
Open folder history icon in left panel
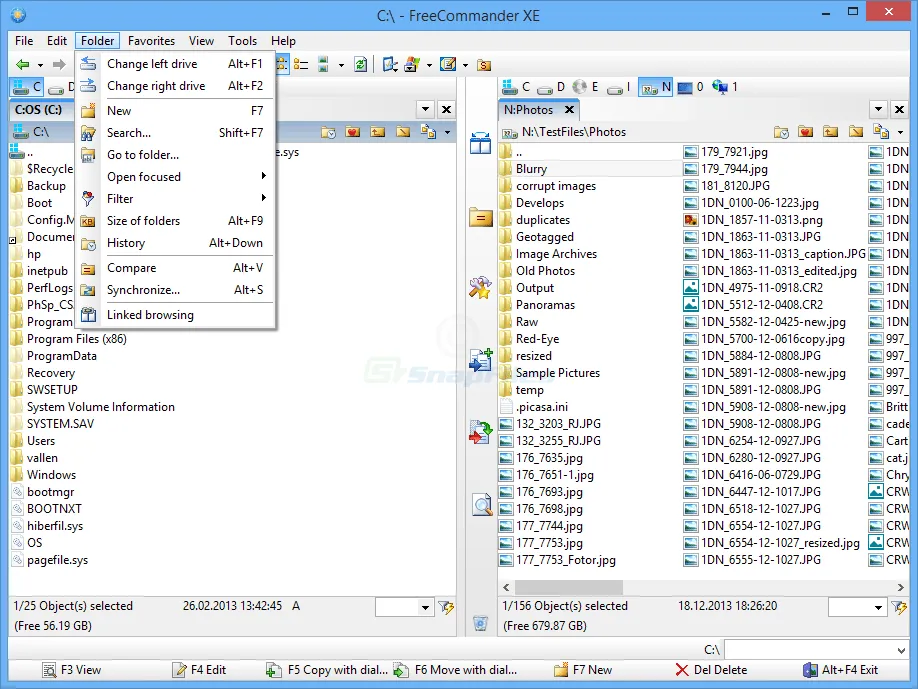tap(328, 132)
